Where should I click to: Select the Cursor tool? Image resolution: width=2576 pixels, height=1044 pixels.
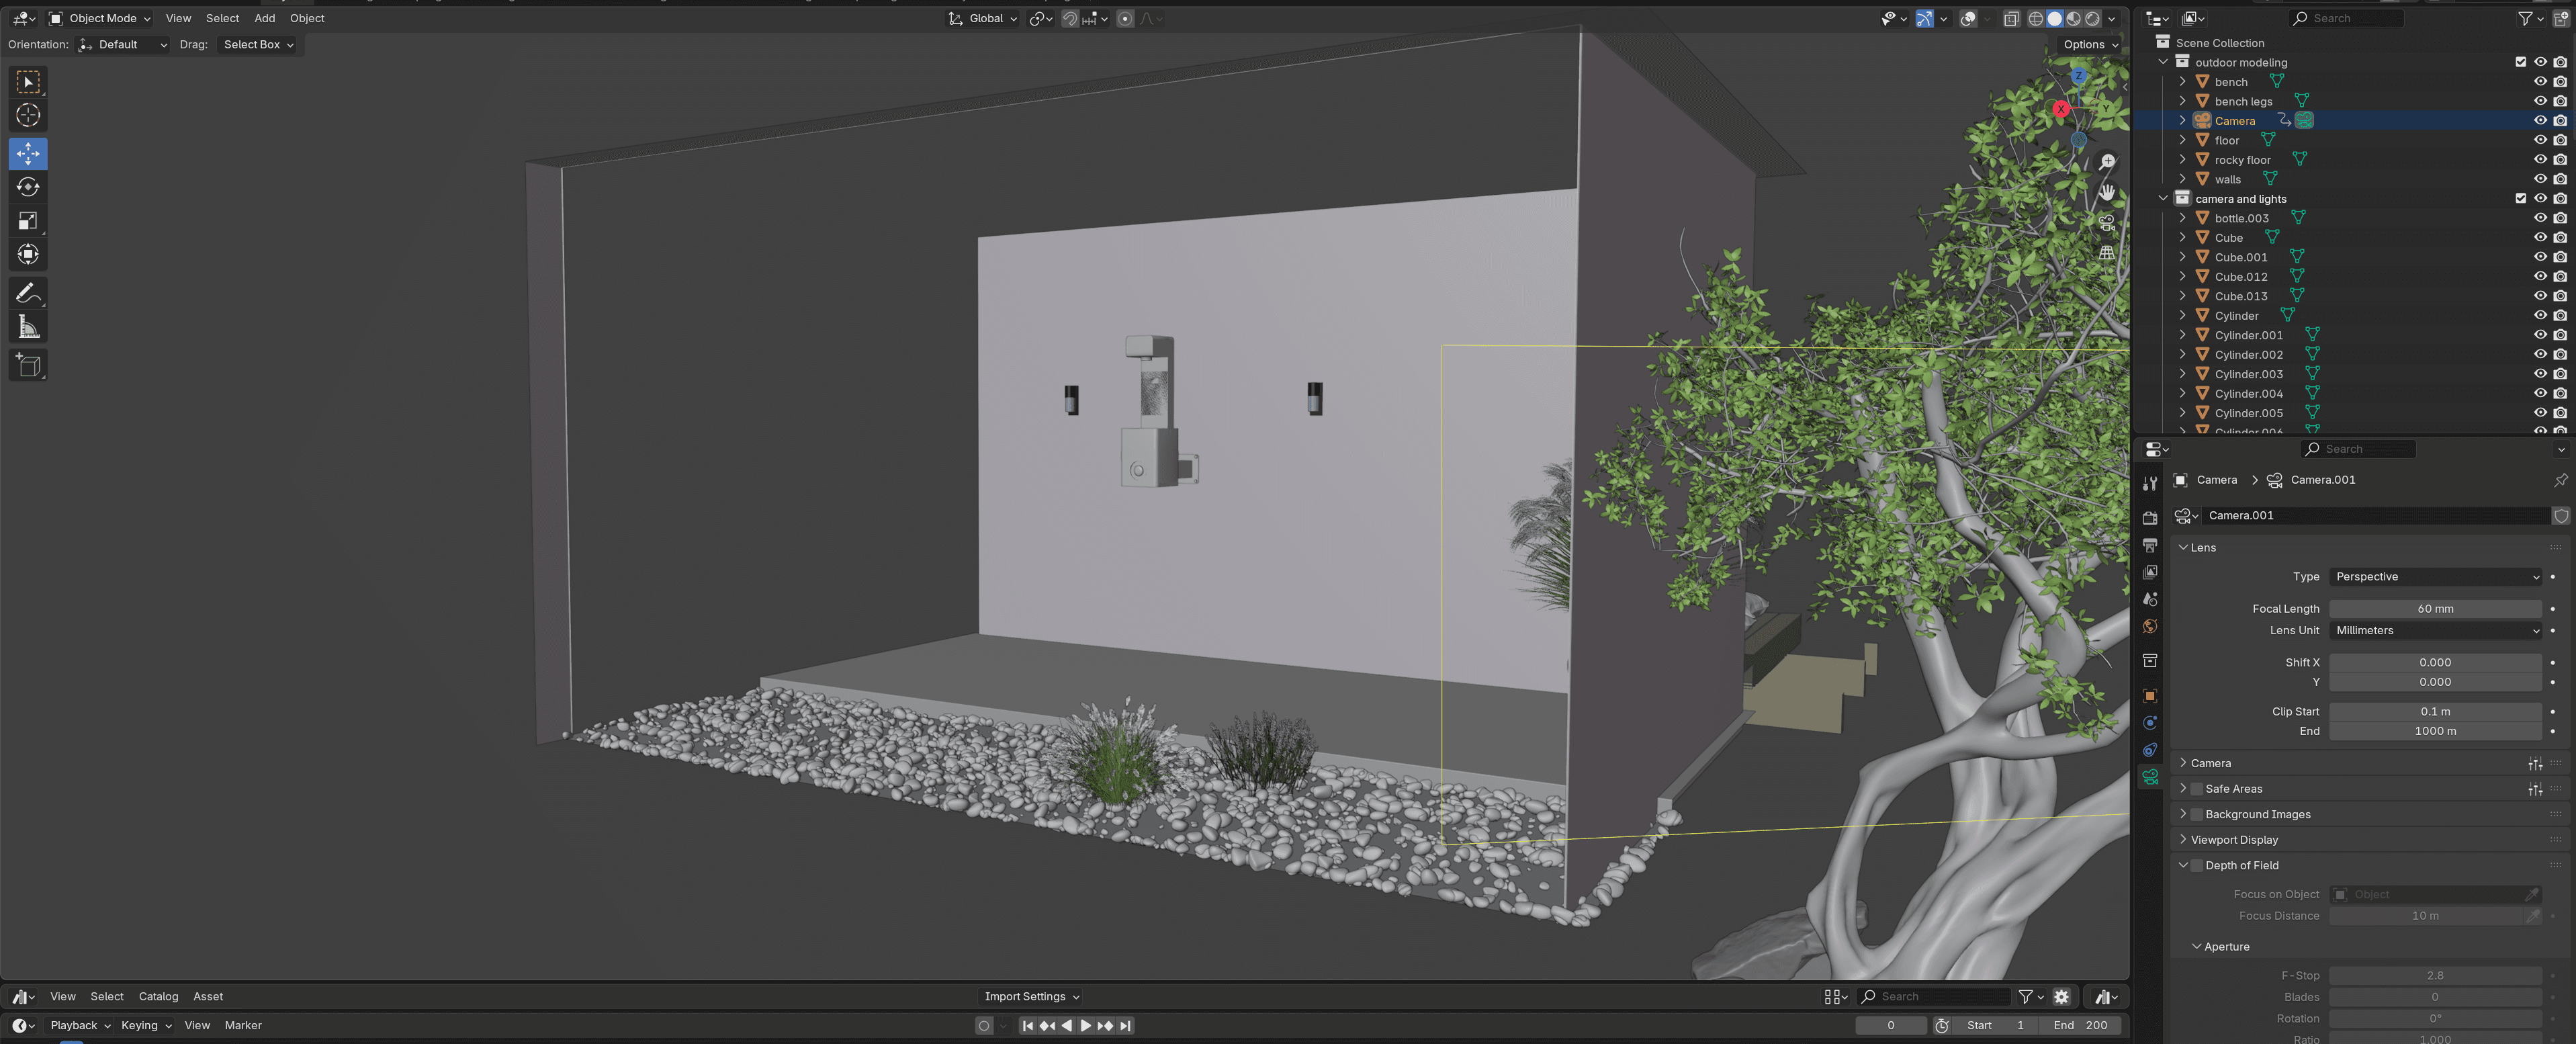(28, 115)
